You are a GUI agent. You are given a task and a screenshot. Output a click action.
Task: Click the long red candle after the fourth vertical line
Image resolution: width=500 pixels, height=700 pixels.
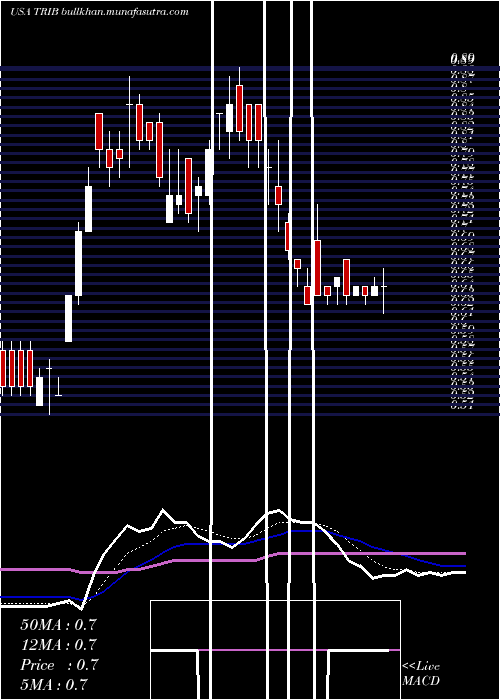[x=317, y=268]
